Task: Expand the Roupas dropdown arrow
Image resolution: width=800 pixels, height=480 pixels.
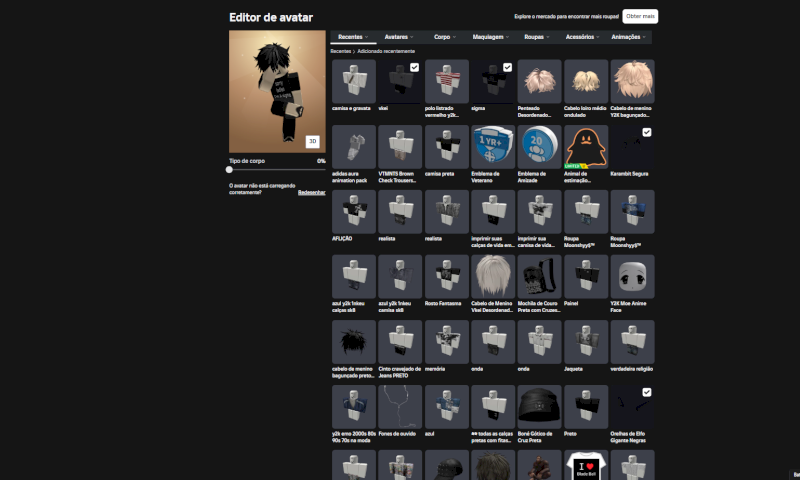Action: pos(547,37)
